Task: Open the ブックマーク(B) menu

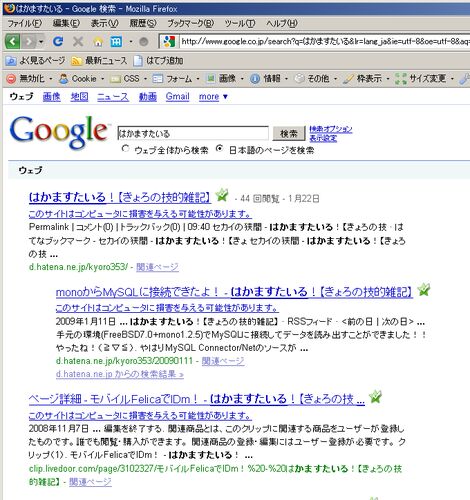Action: 190,23
